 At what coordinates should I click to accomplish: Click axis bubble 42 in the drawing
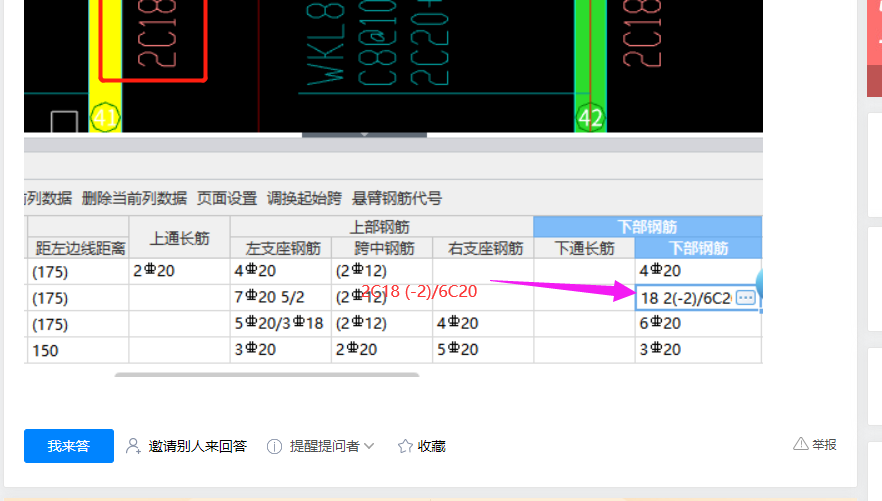590,118
